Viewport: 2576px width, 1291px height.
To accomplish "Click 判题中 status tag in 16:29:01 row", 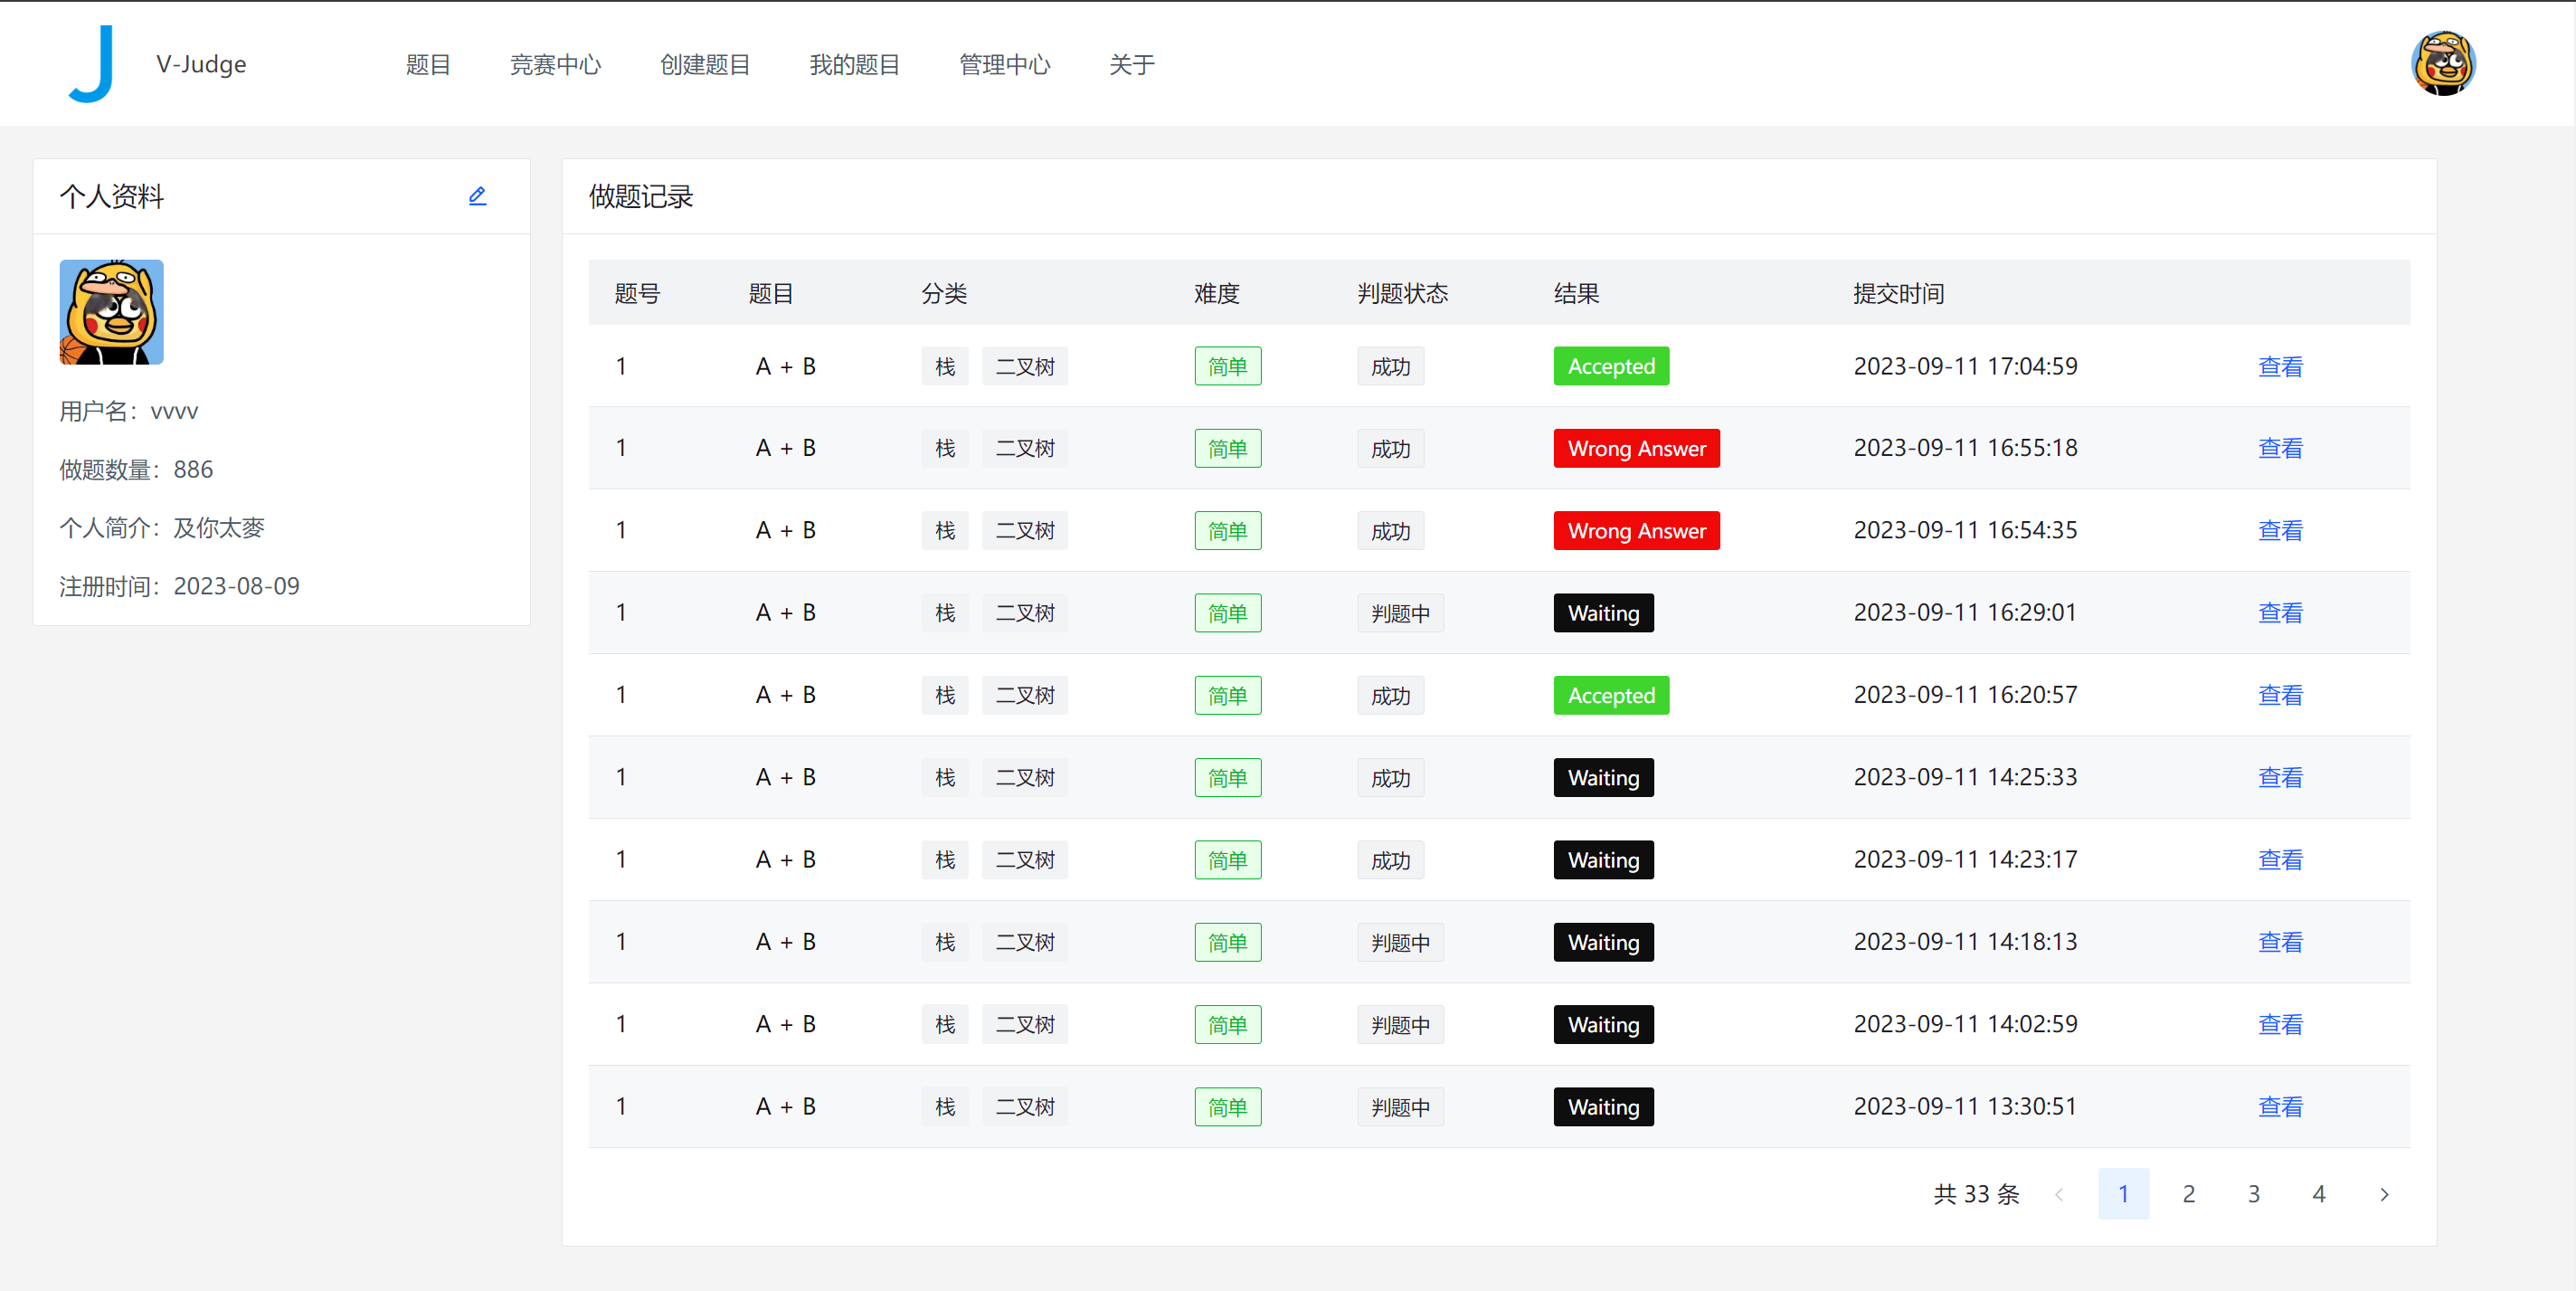I will 1400,612.
